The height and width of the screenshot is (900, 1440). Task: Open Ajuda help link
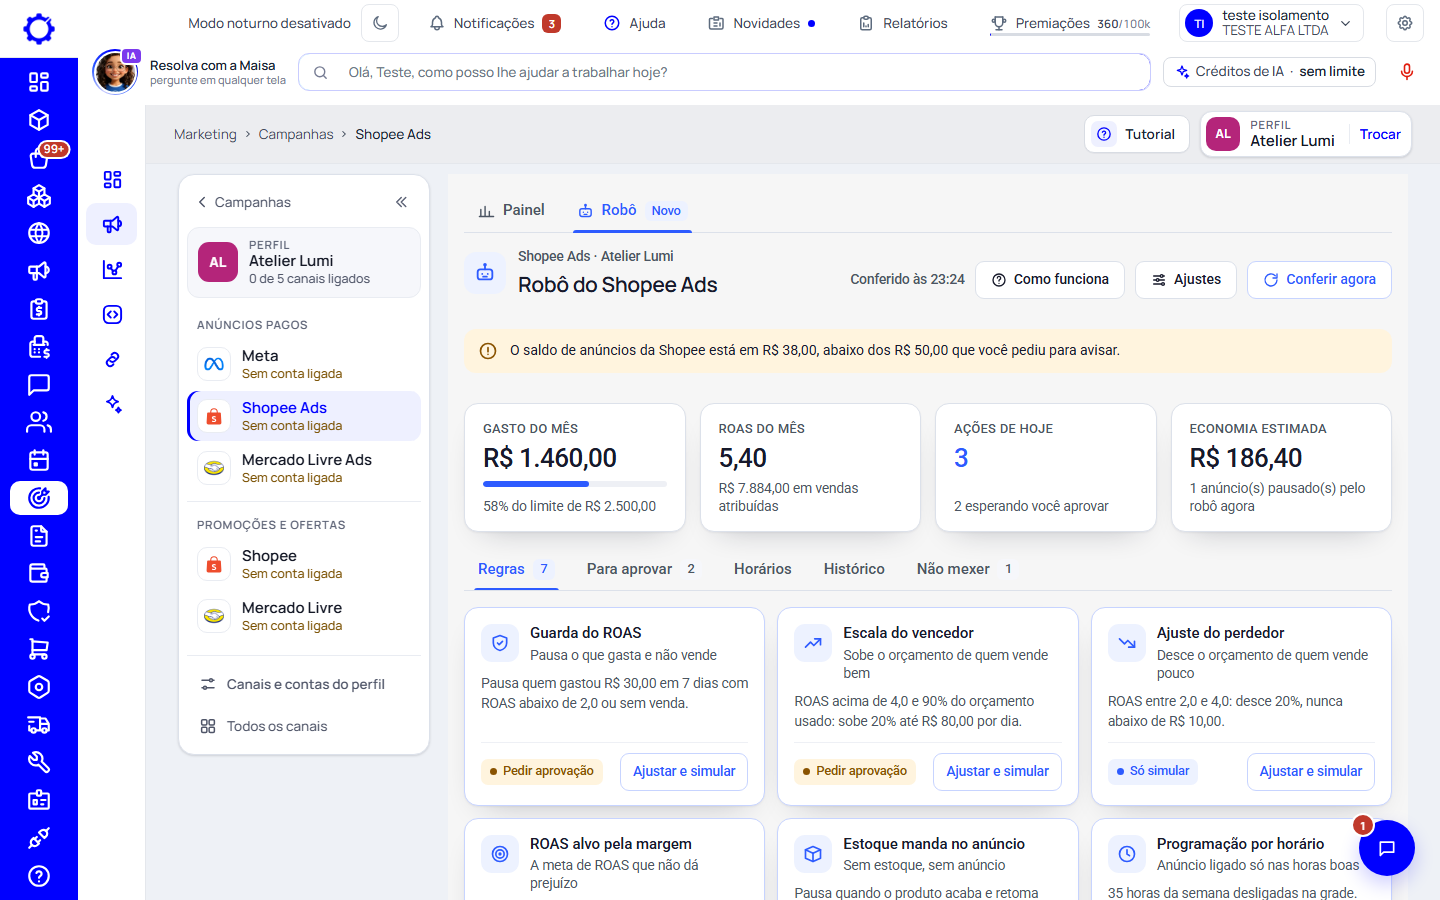[x=635, y=23]
